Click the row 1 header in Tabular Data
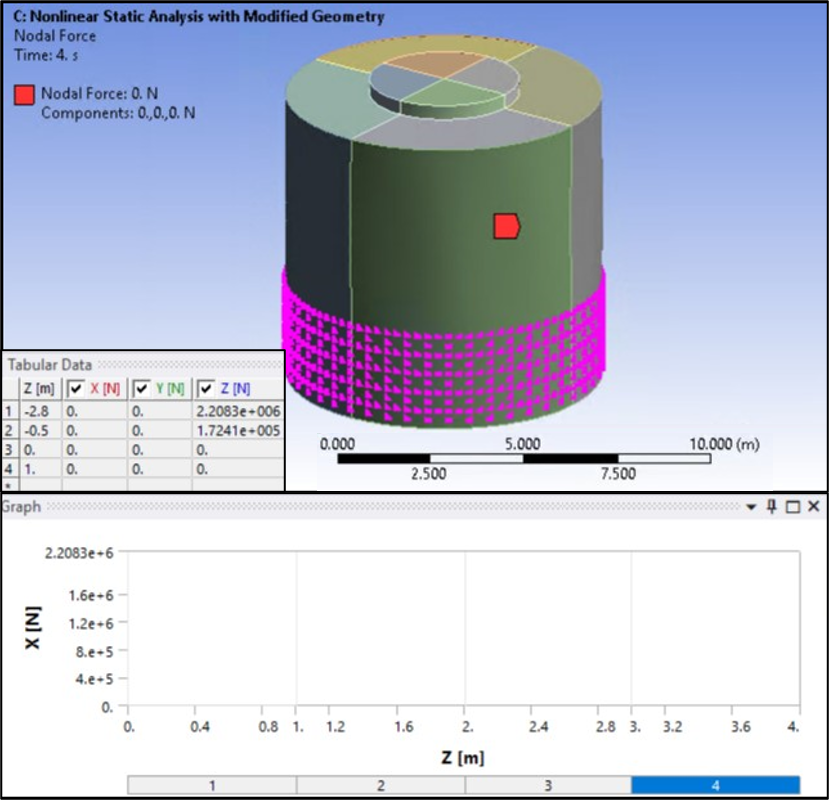 tap(9, 410)
